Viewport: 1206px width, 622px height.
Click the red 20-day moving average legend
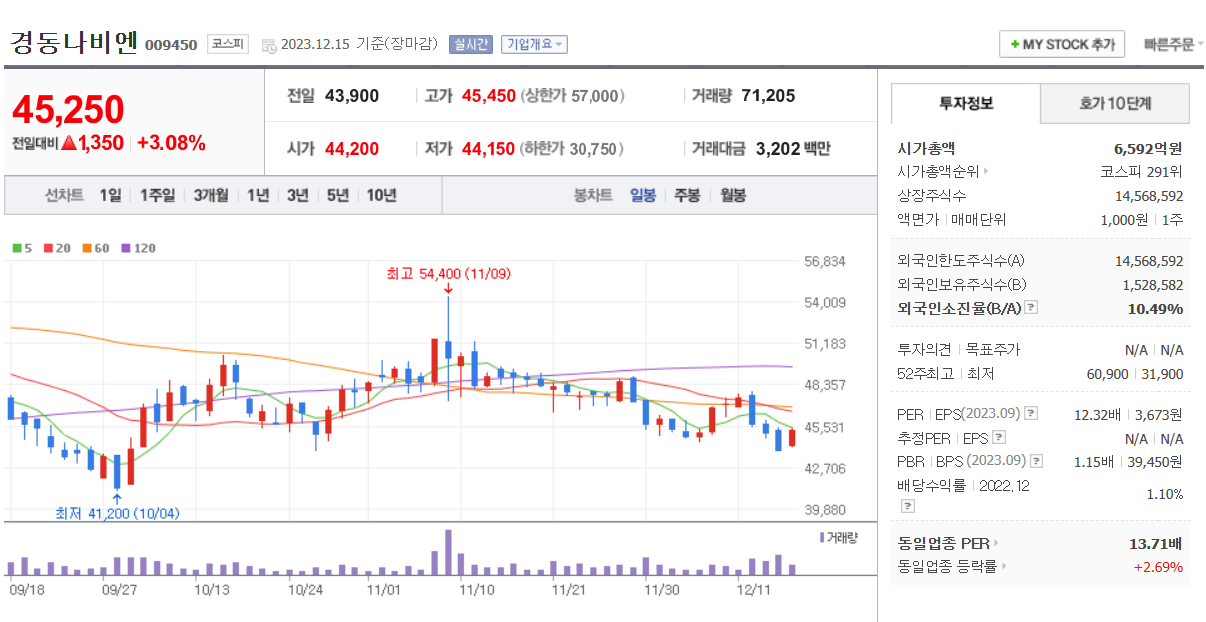pos(56,247)
